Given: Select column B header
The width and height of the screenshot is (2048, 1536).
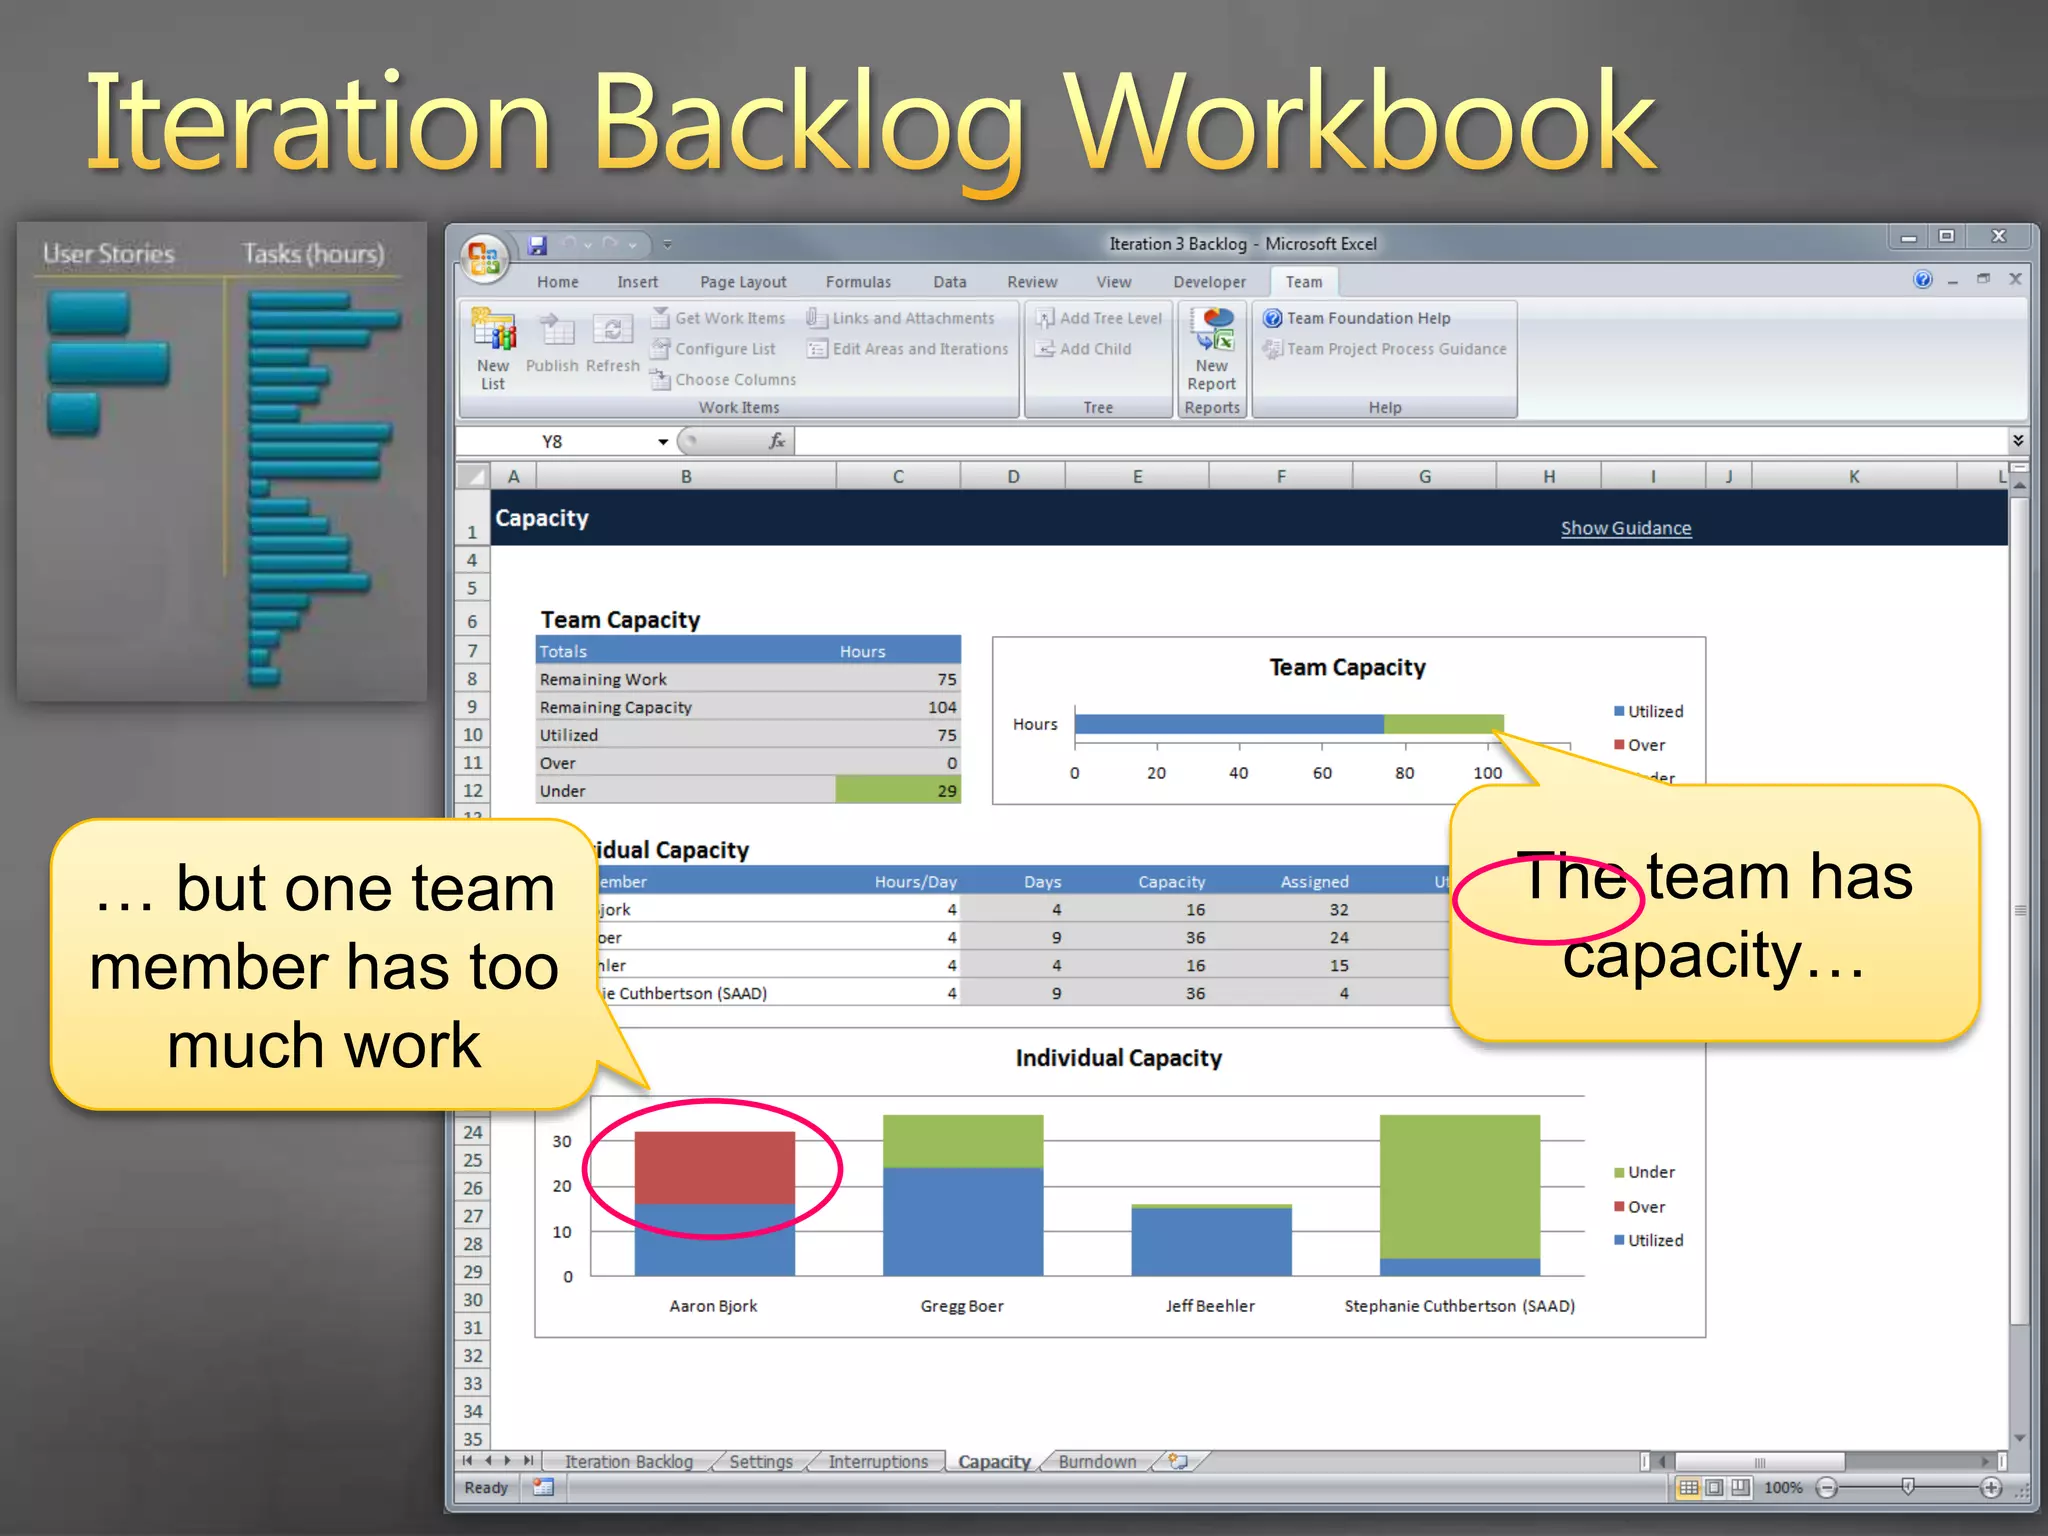Looking at the screenshot, I should 686,477.
